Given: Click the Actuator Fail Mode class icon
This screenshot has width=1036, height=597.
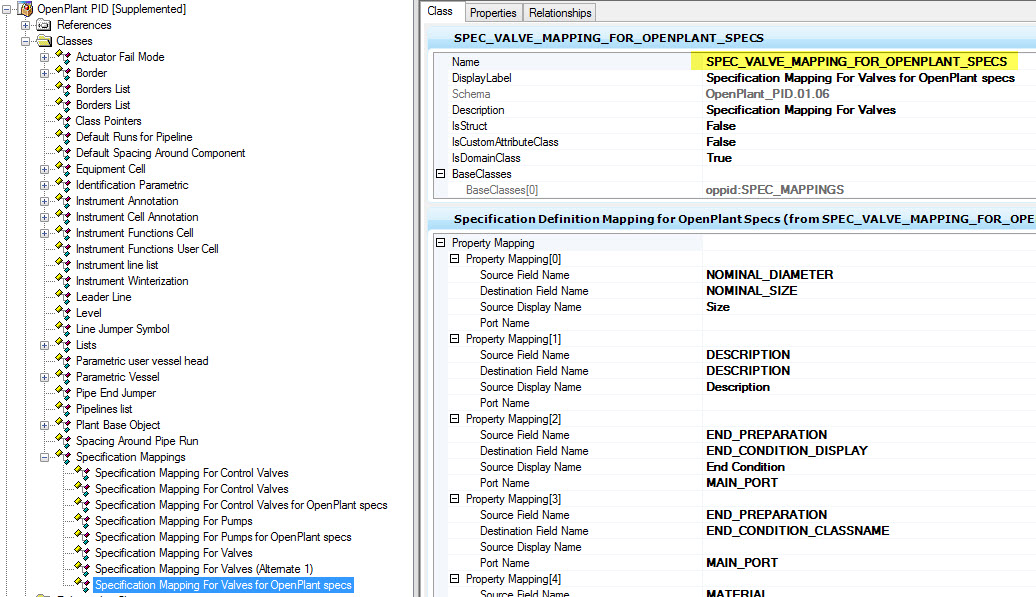Looking at the screenshot, I should (63, 57).
